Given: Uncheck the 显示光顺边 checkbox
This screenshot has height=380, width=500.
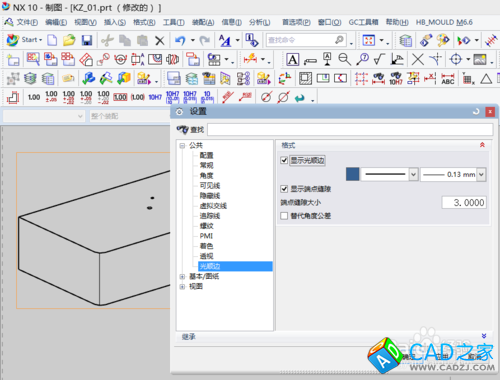Looking at the screenshot, I should click(284, 161).
